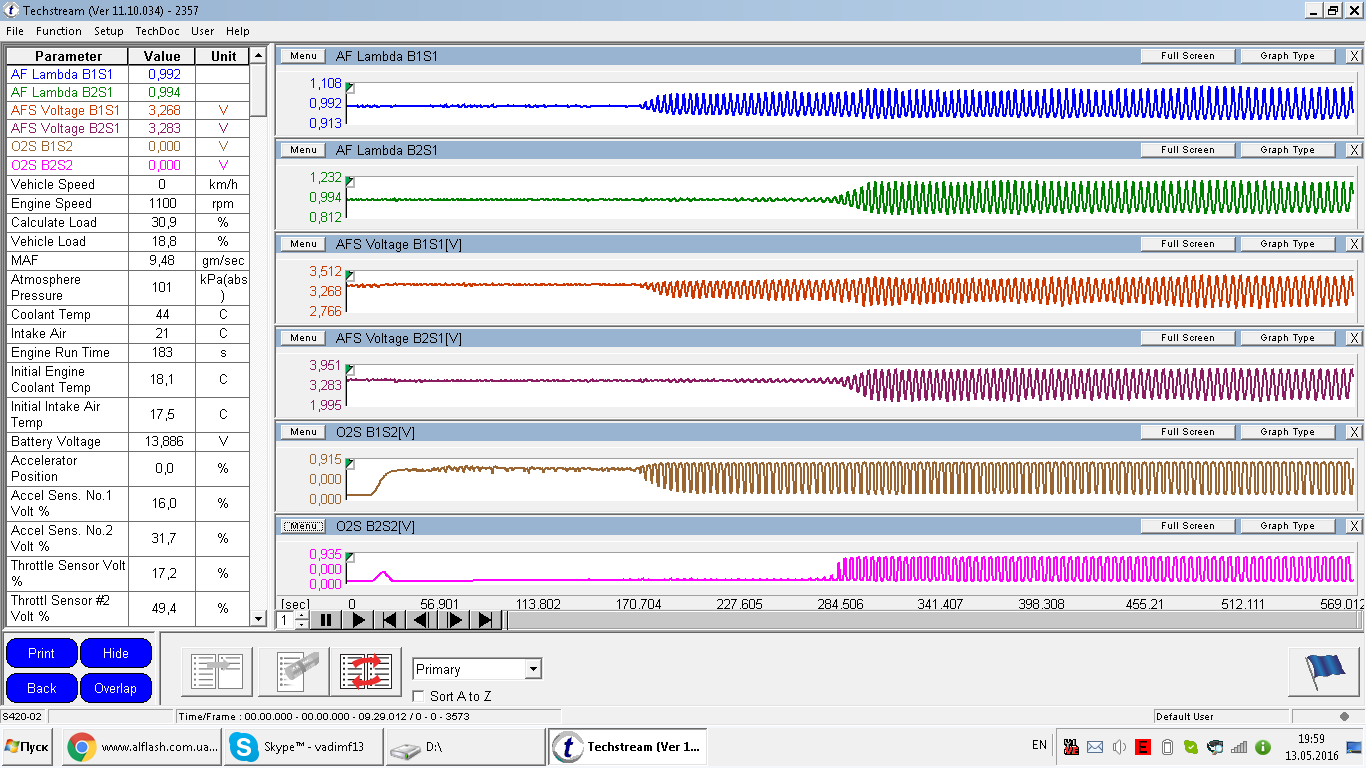The height and width of the screenshot is (768, 1366).
Task: Click the blue Print button
Action: pos(41,653)
